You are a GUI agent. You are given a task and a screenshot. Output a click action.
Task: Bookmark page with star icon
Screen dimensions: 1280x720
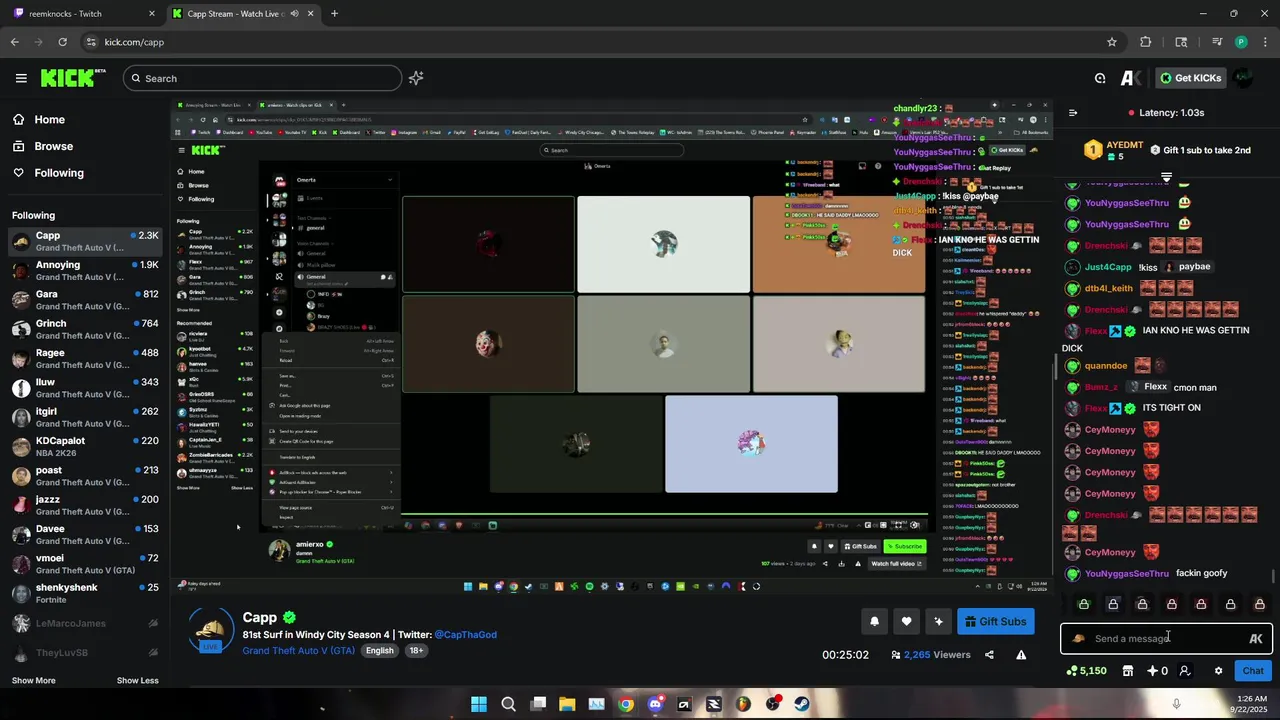point(1112,42)
